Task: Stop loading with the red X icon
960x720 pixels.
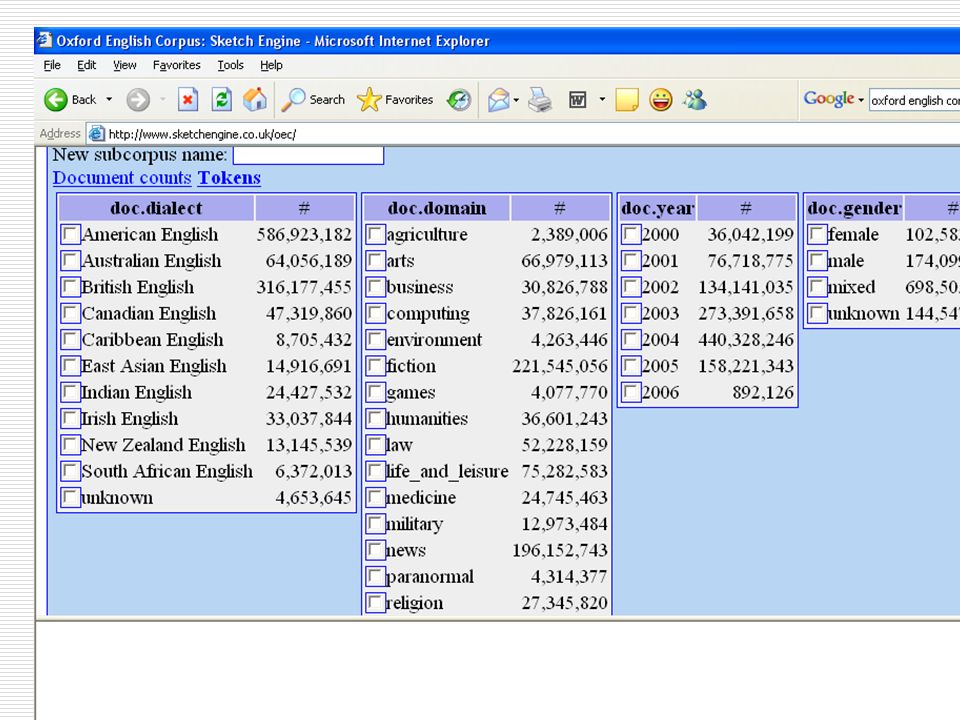Action: pos(188,99)
